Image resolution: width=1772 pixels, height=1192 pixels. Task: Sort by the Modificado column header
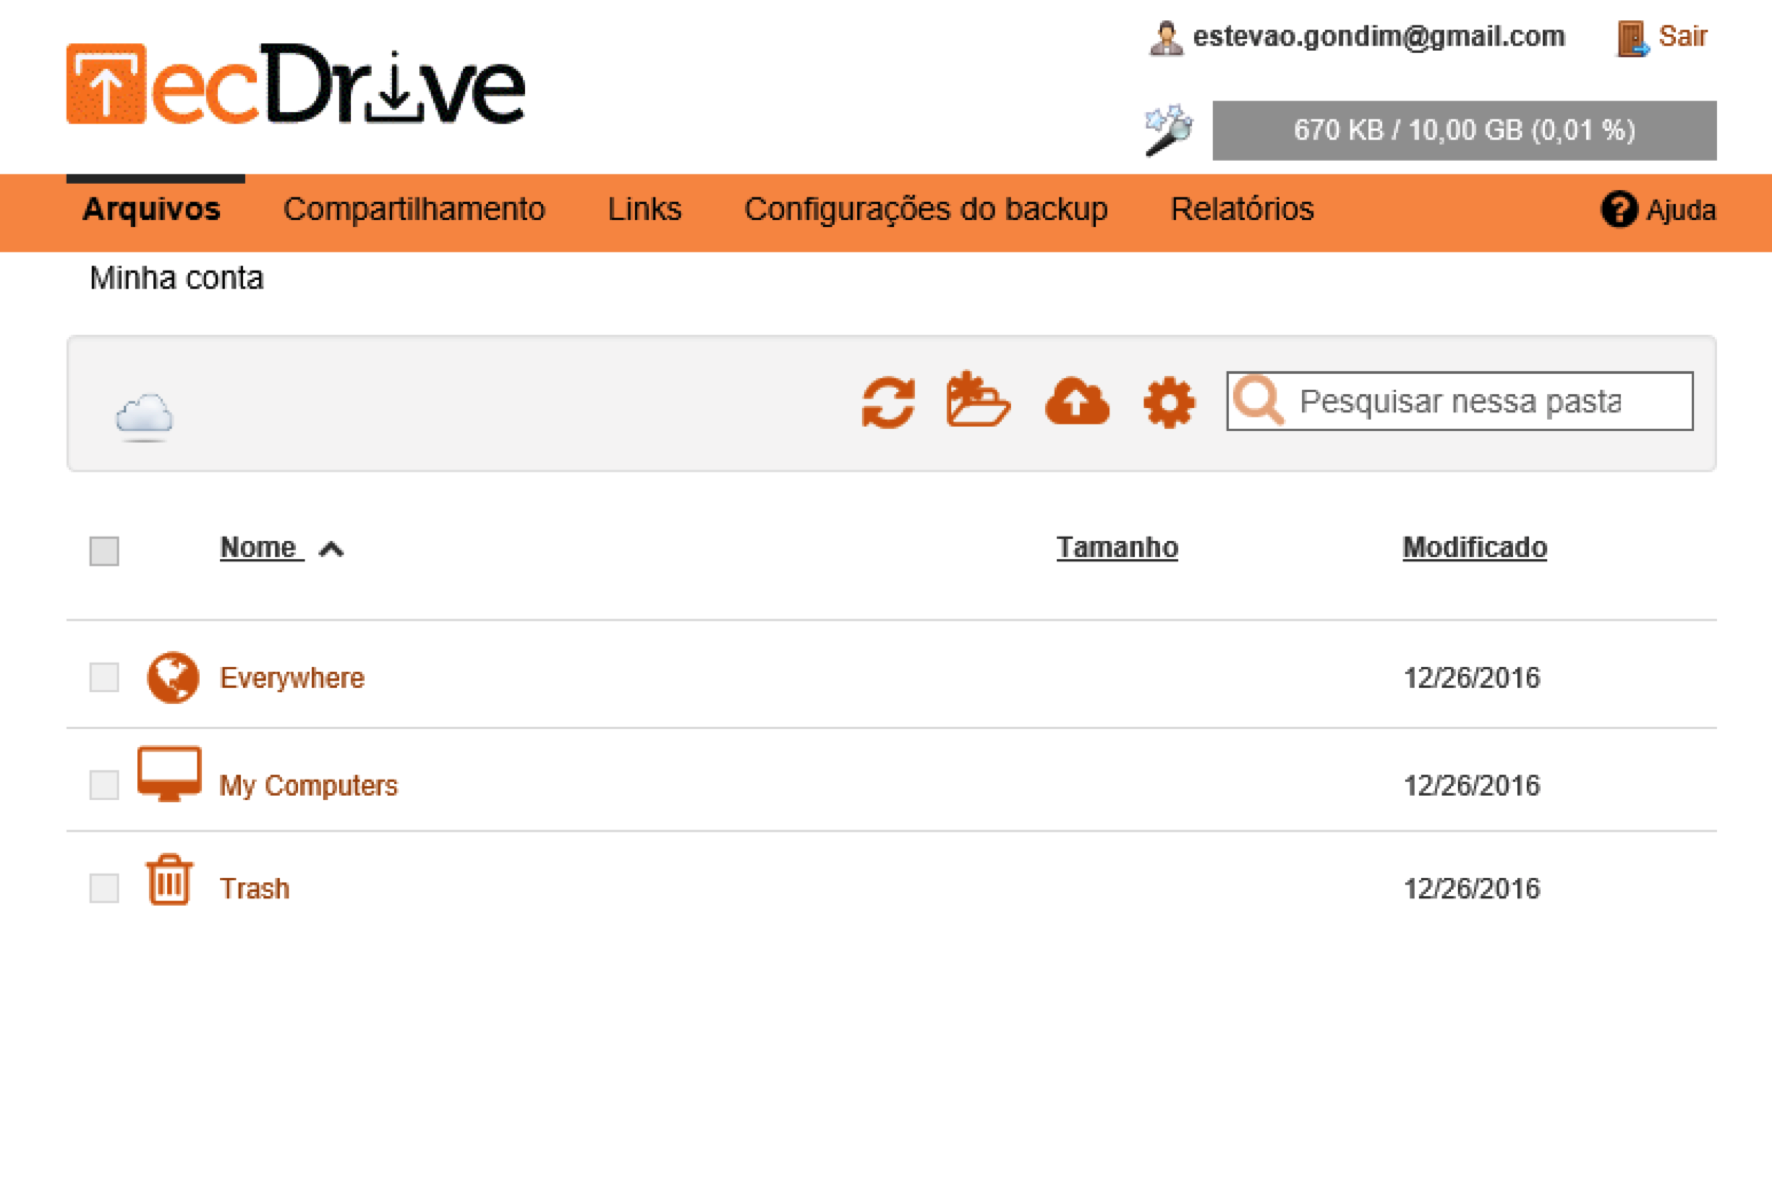click(x=1475, y=548)
